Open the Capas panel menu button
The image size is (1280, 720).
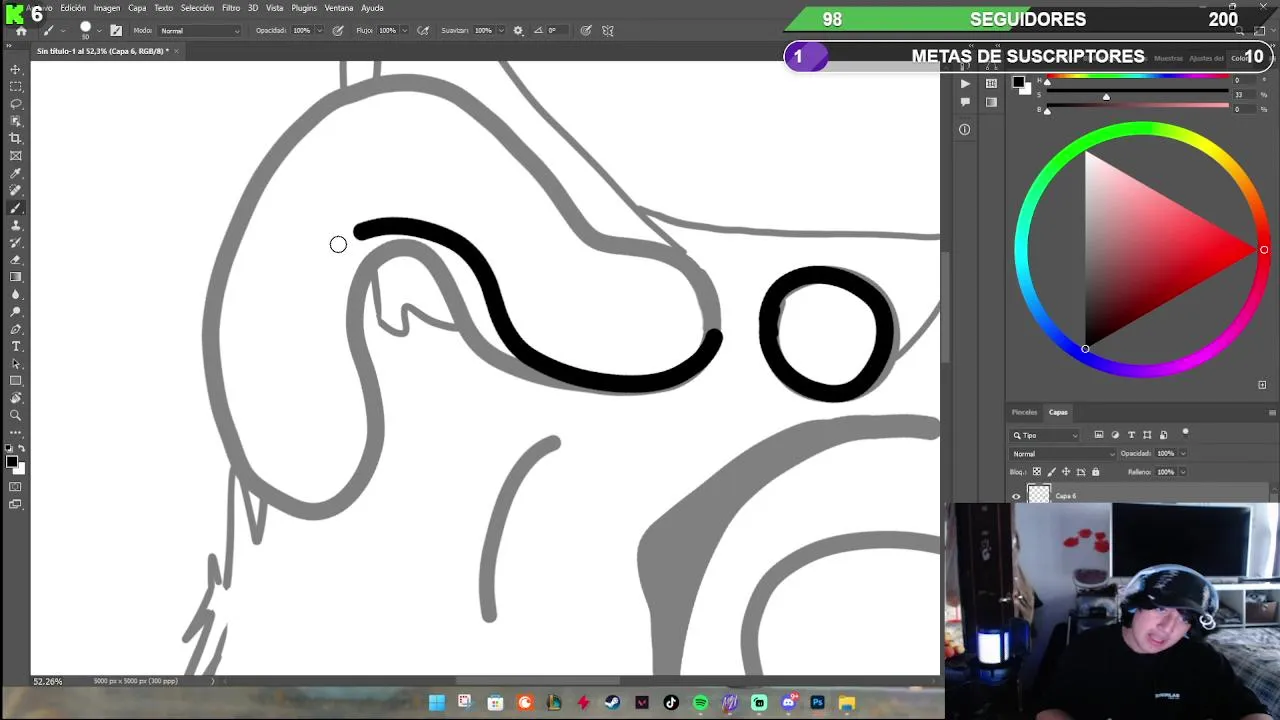coord(1272,412)
